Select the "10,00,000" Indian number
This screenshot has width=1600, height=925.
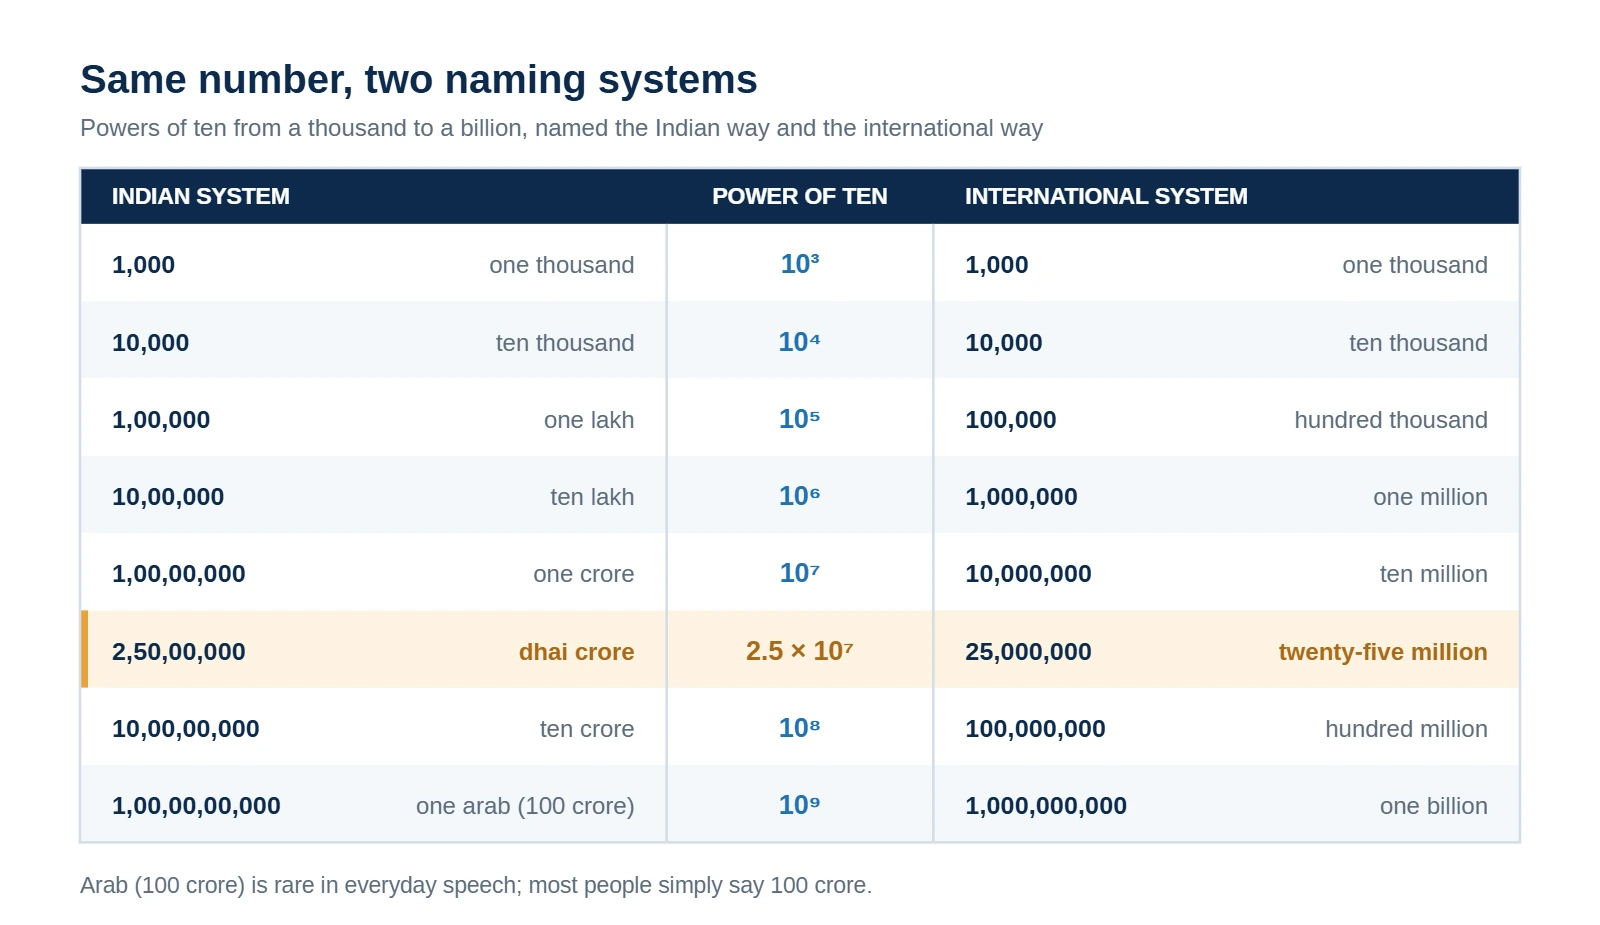point(168,497)
